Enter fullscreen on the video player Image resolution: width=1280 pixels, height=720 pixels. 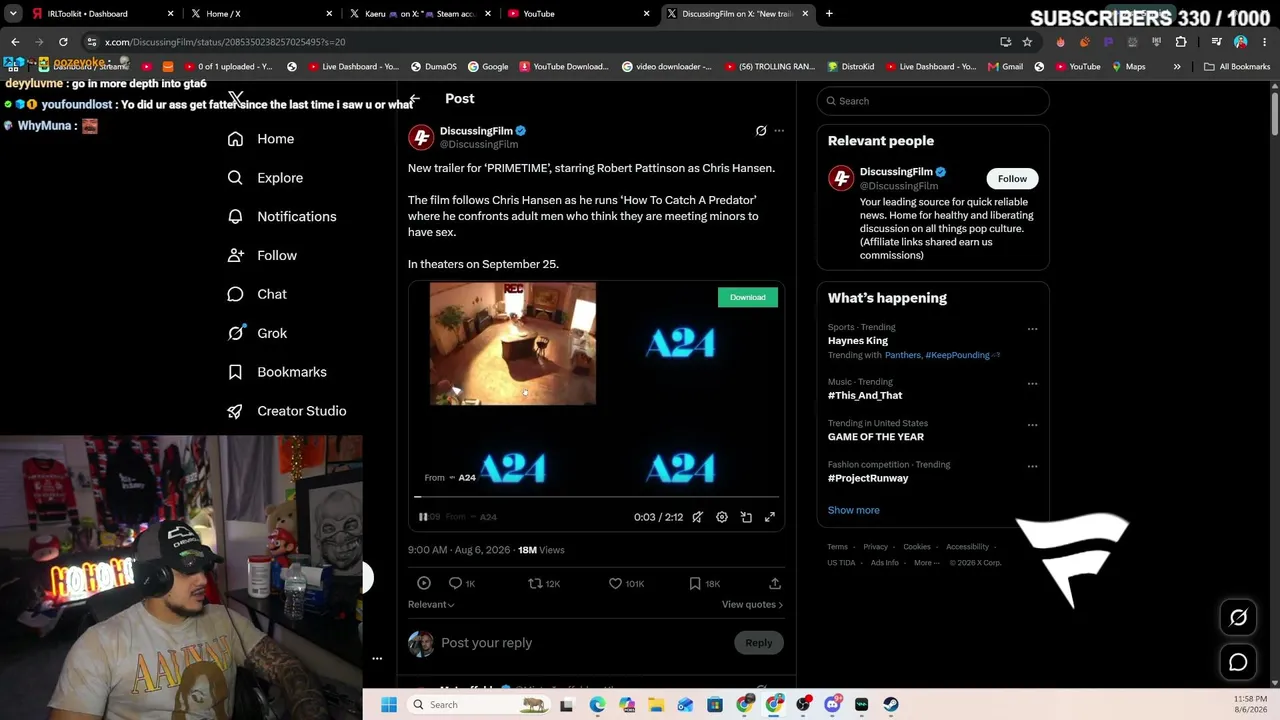click(x=770, y=517)
